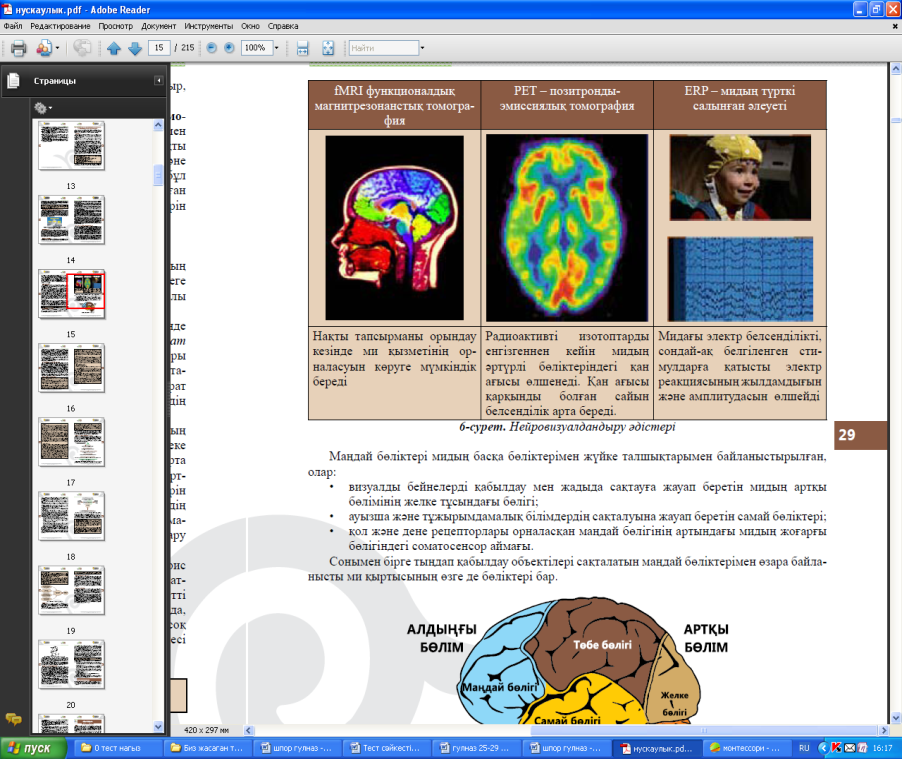The width and height of the screenshot is (902, 759).
Task: Click the PET brain scan image
Action: point(567,228)
